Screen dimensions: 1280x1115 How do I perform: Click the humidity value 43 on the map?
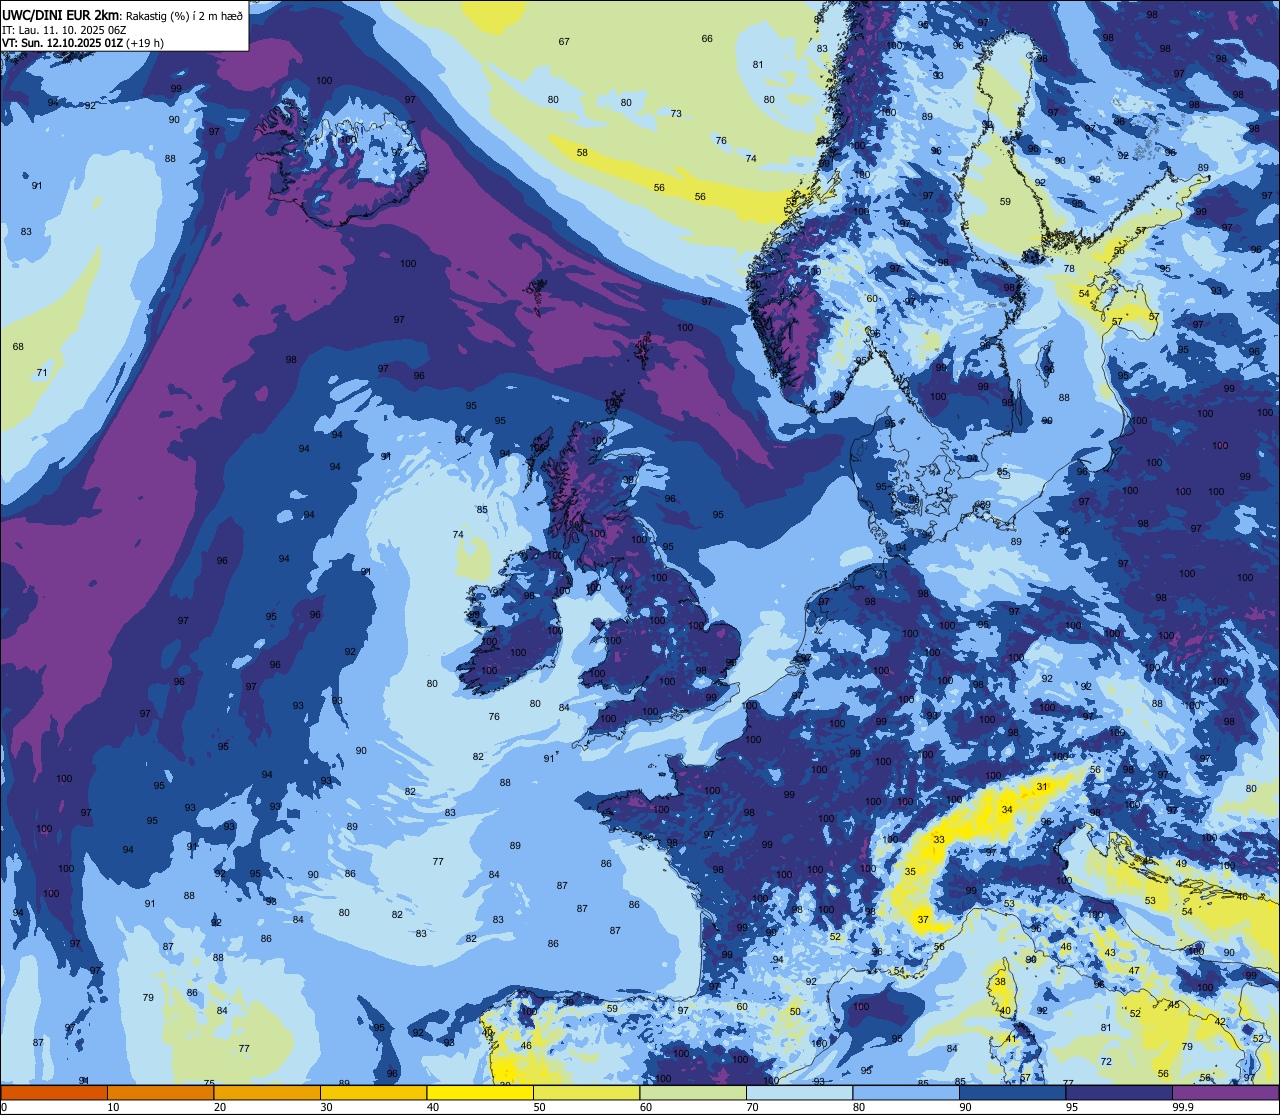[x=1110, y=953]
